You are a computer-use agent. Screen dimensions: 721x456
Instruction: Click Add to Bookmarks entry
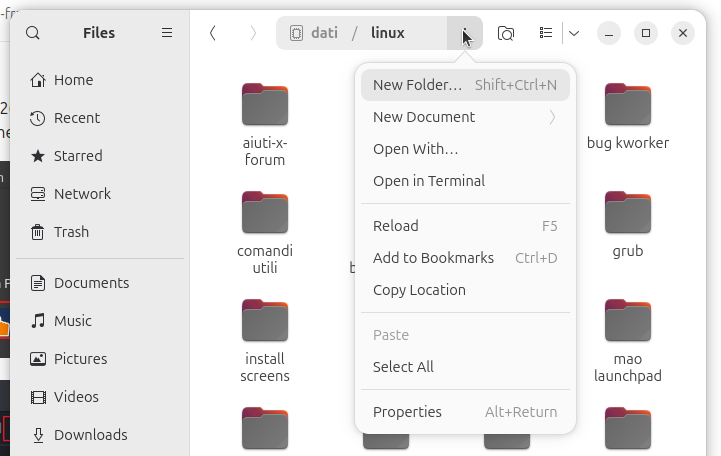pyautogui.click(x=433, y=258)
